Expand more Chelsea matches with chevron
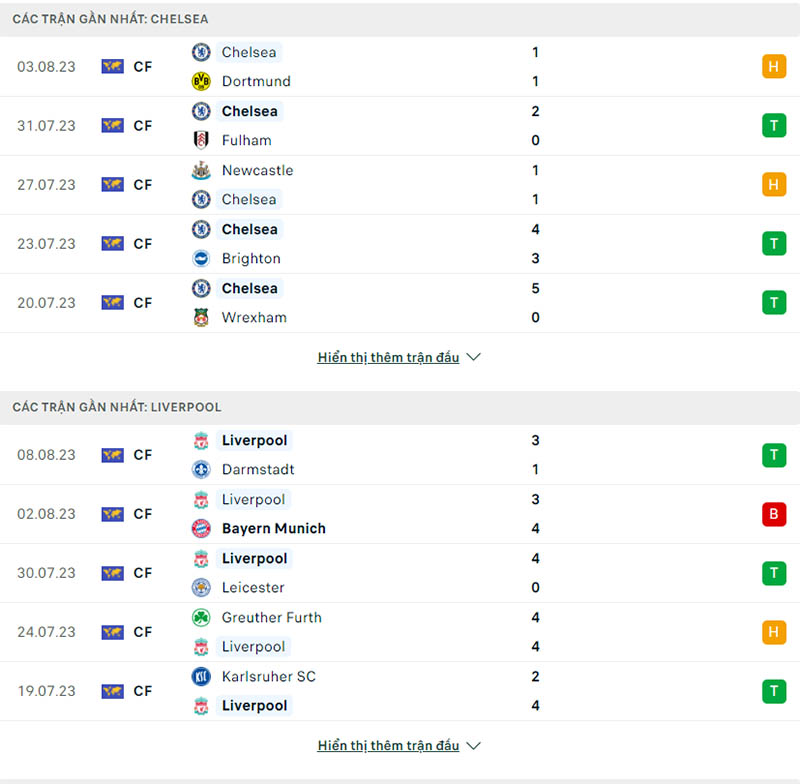800x784 pixels. pyautogui.click(x=474, y=357)
